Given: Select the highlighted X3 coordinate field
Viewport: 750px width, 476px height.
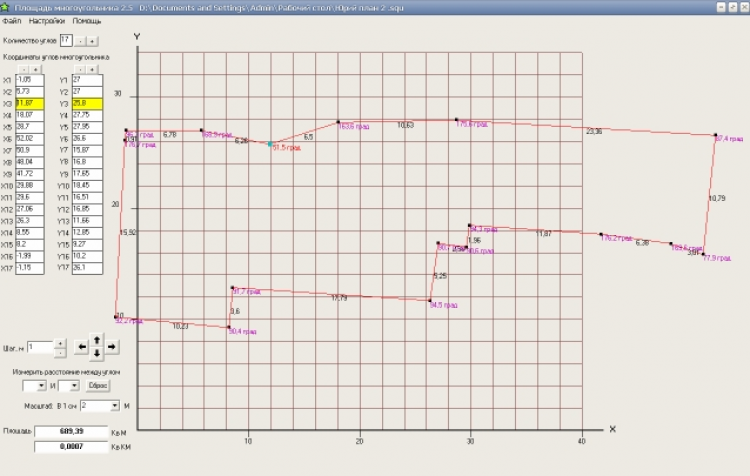Looking at the screenshot, I should tap(30, 103).
